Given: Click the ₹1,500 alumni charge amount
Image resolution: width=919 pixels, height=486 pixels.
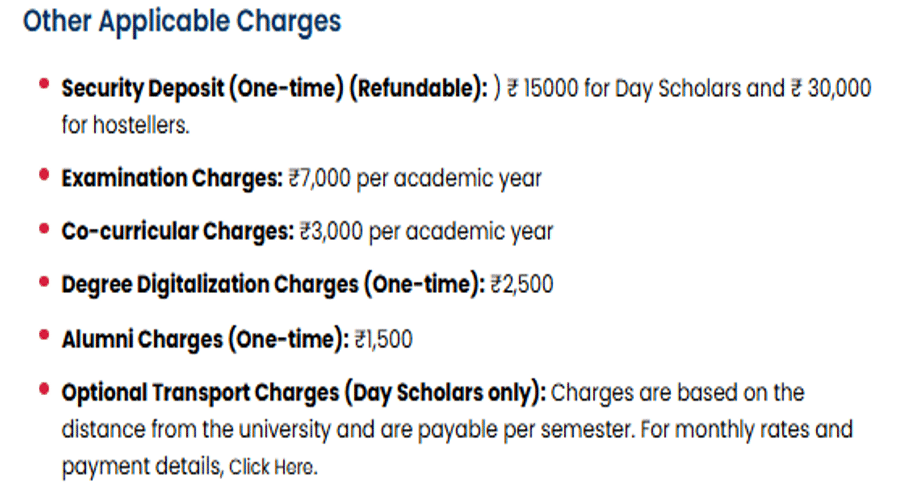Looking at the screenshot, I should click(x=384, y=339).
